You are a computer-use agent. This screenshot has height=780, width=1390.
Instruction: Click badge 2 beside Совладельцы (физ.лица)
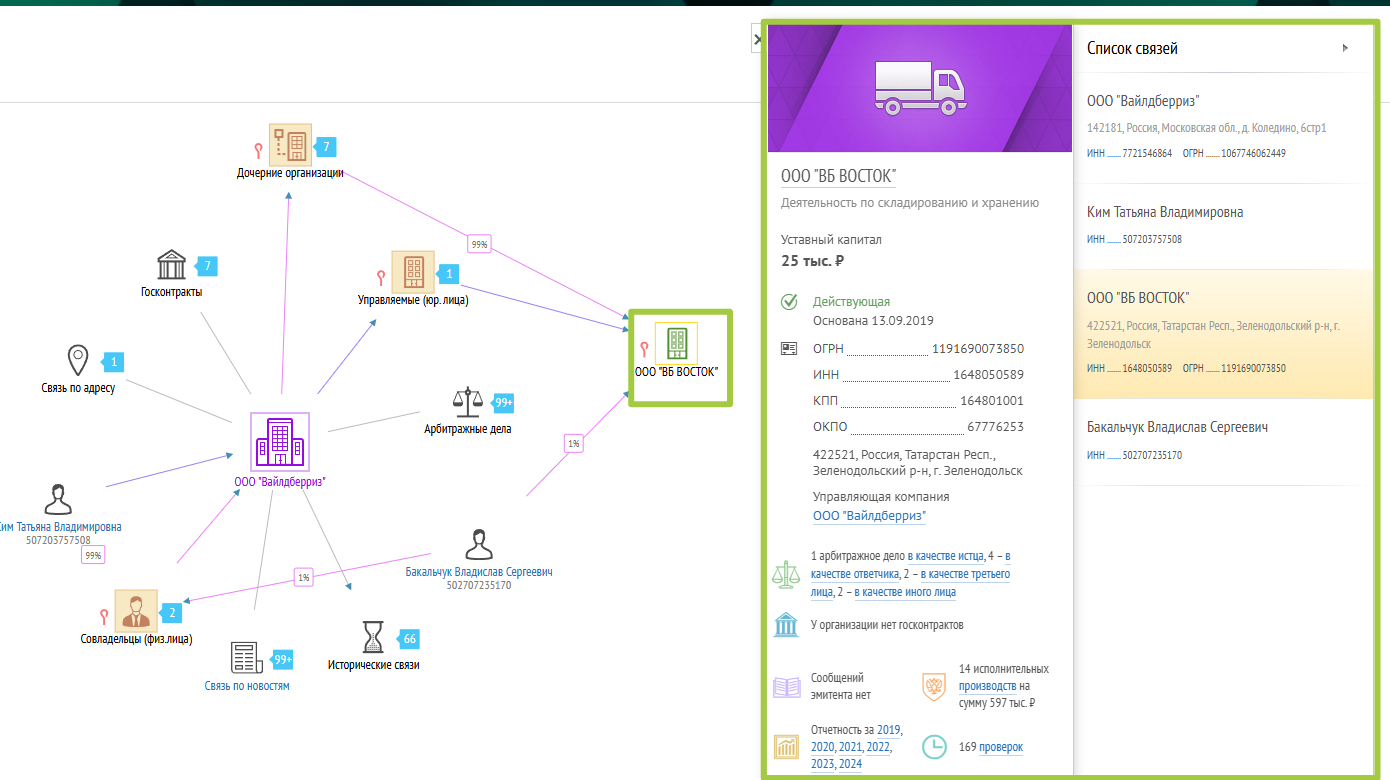coord(171,612)
